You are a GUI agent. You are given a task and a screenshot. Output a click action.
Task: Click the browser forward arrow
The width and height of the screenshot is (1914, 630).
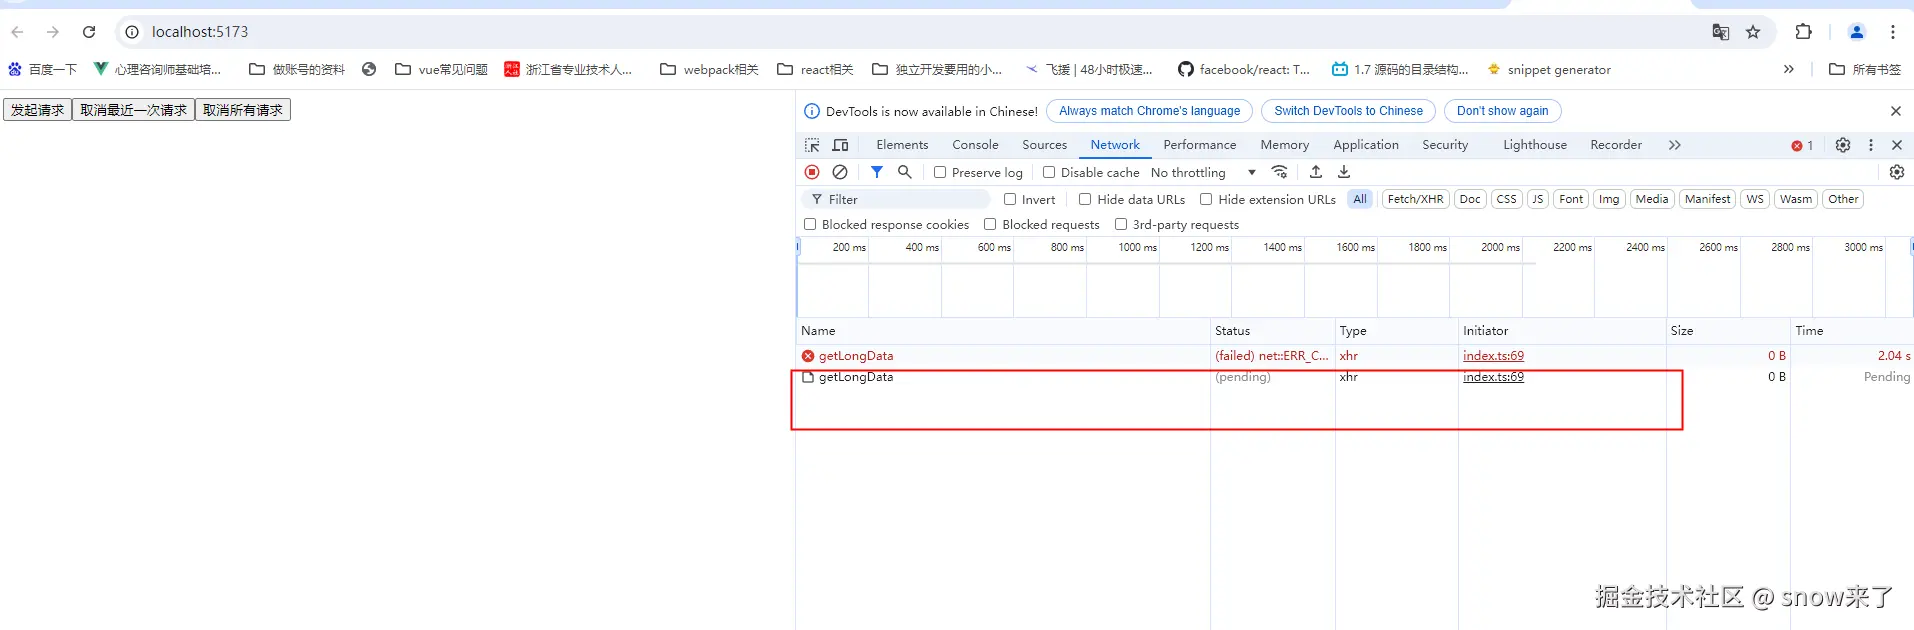[53, 32]
